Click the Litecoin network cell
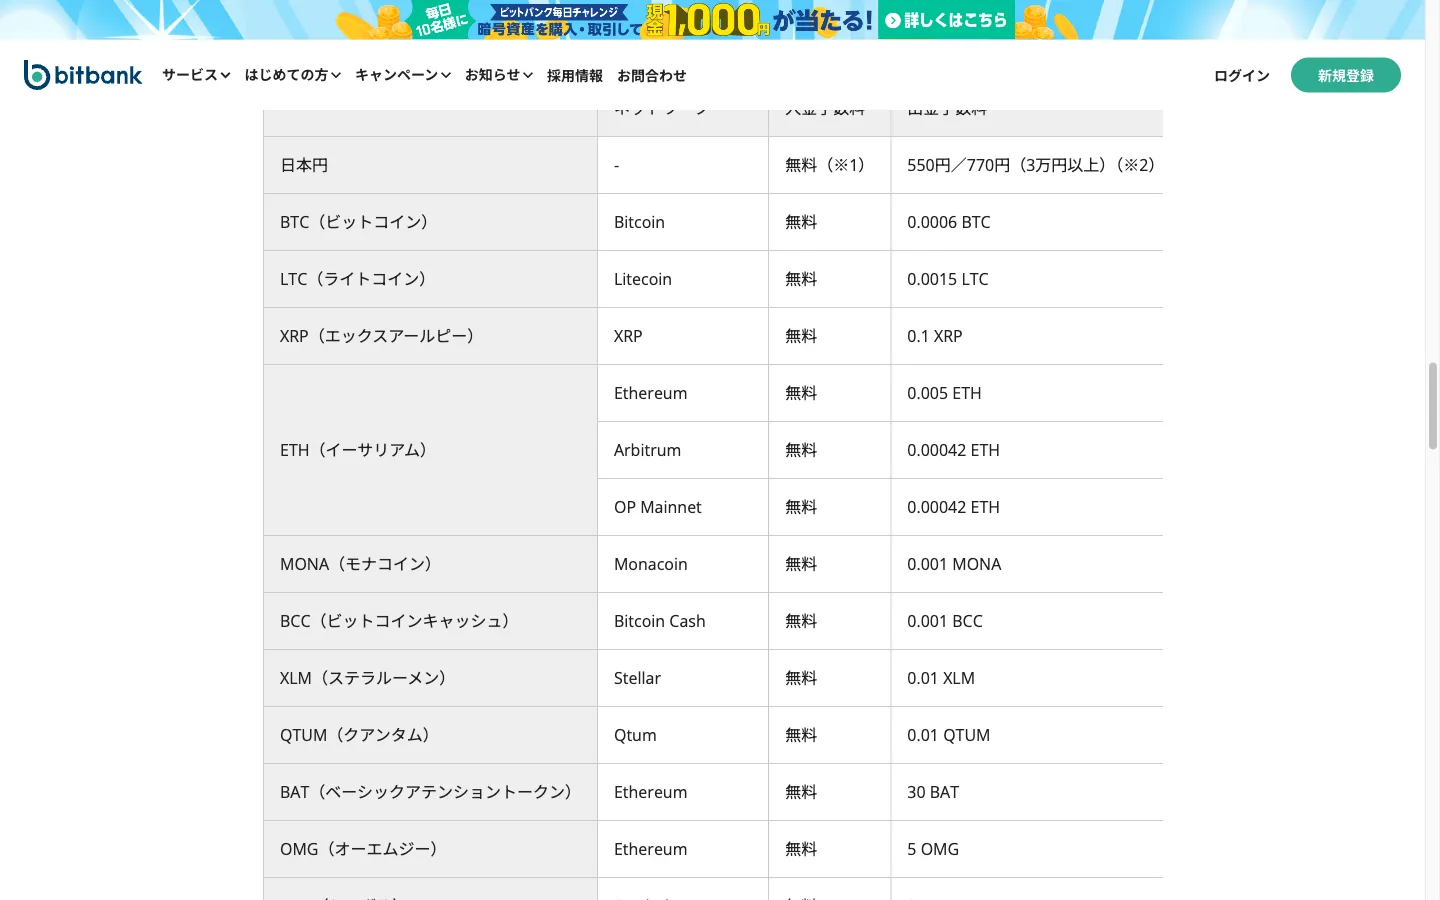This screenshot has width=1440, height=900. coord(683,279)
